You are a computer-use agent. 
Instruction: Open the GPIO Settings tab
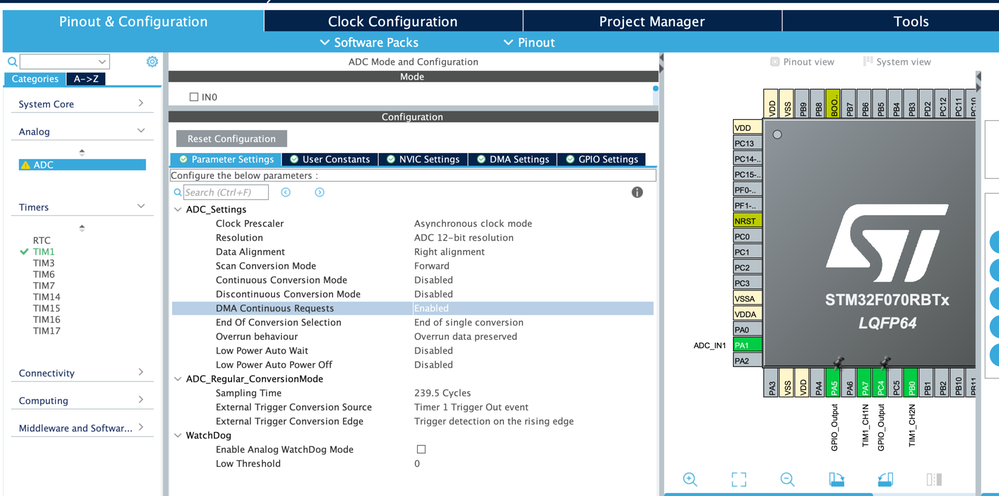point(601,159)
